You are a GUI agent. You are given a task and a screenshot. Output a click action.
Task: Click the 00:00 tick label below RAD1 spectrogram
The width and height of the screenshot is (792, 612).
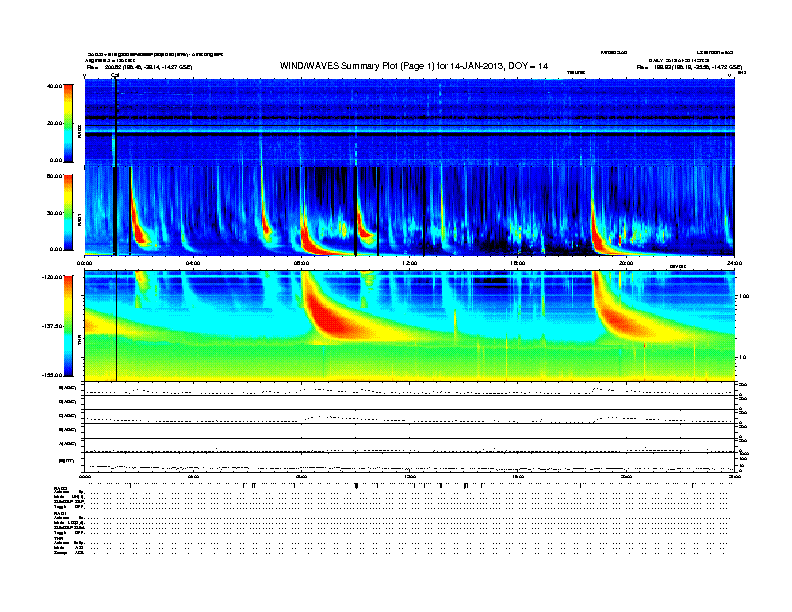[x=84, y=263]
